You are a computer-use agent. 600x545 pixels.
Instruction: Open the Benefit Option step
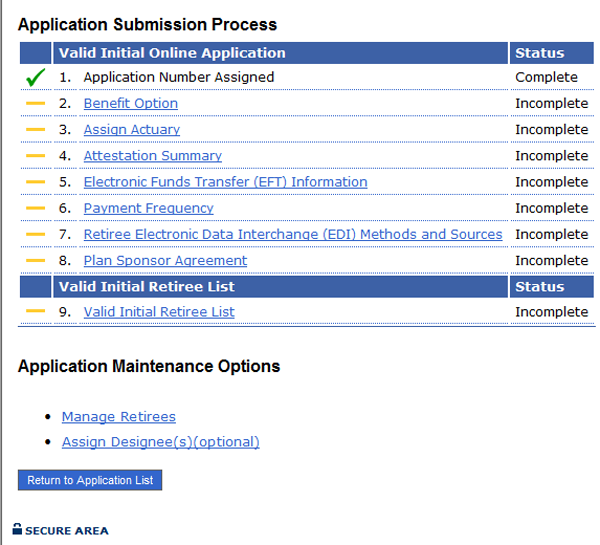[130, 104]
